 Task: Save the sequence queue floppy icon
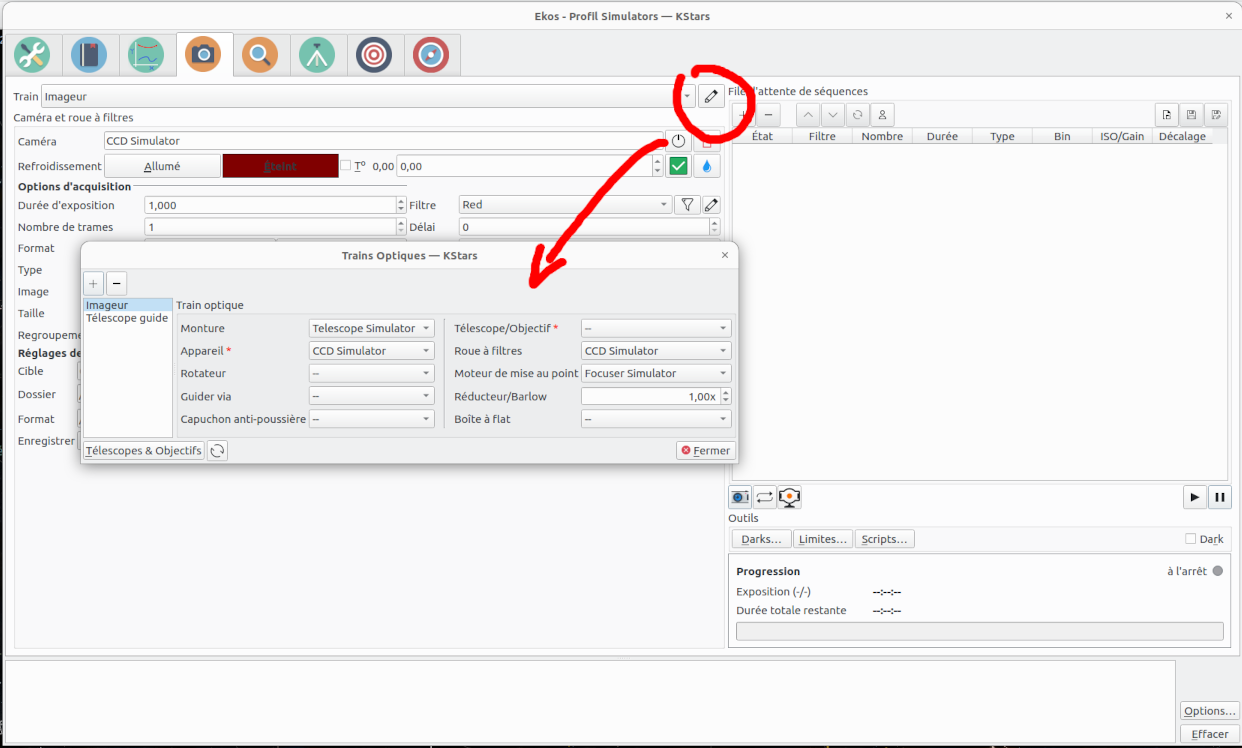point(1191,114)
